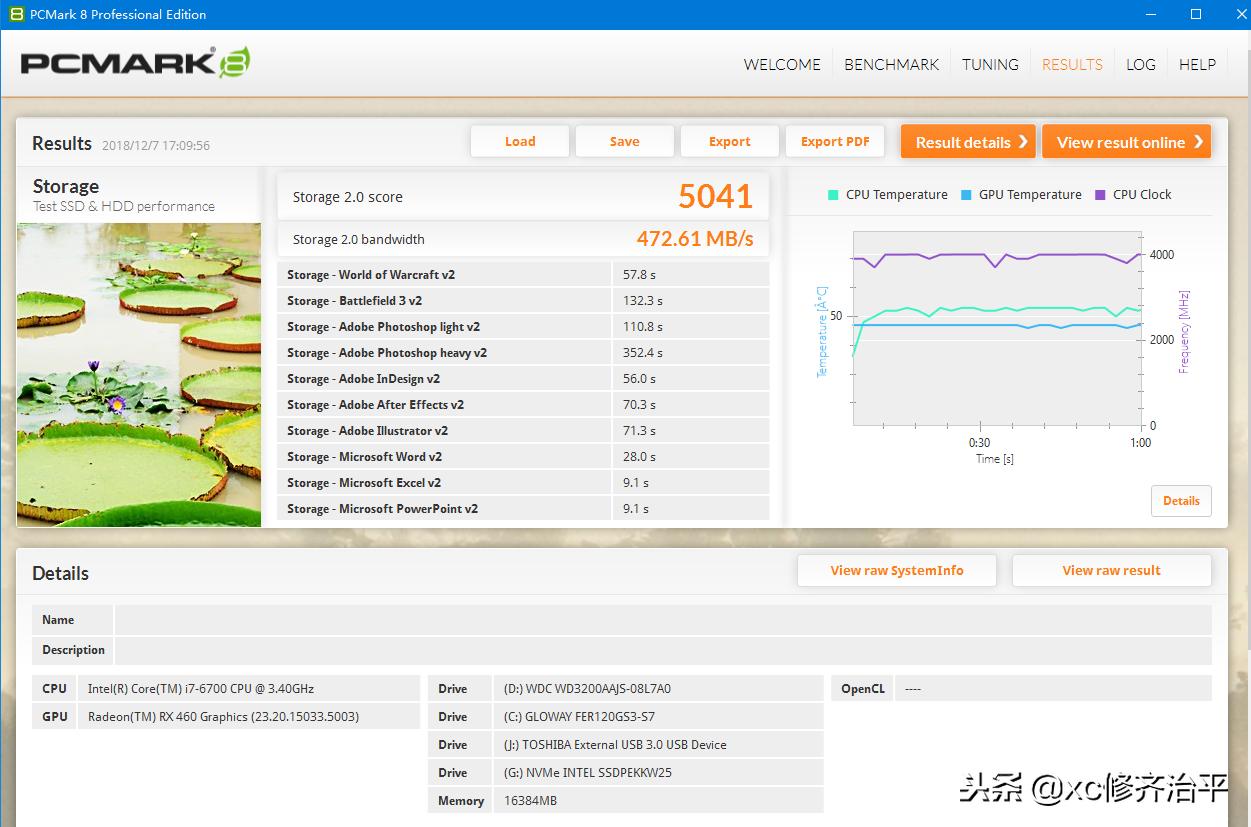Open Result details
The image size is (1251, 827).
pyautogui.click(x=969, y=142)
